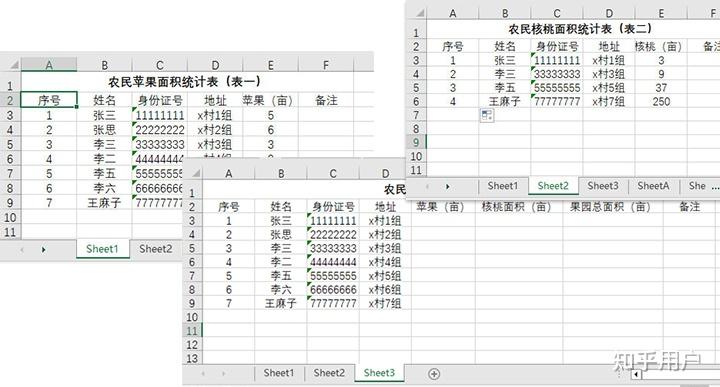
Task: Open Sheet1 tab in table one window
Action: click(x=102, y=249)
